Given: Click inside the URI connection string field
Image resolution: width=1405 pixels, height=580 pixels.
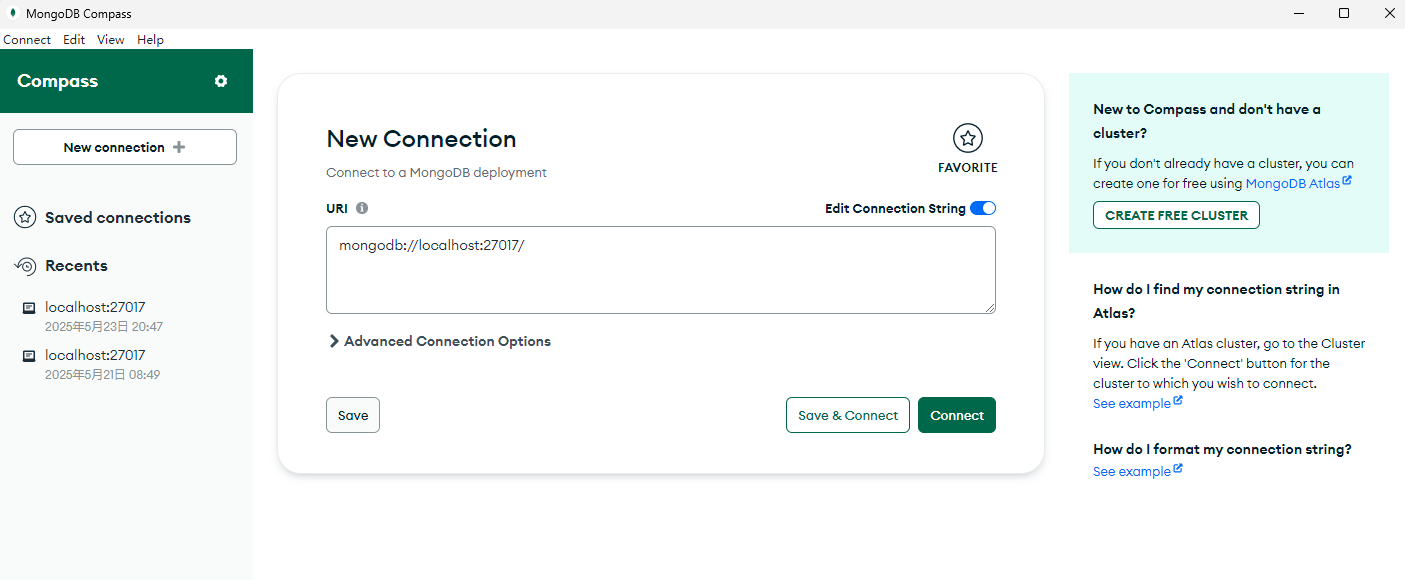Looking at the screenshot, I should (x=661, y=270).
